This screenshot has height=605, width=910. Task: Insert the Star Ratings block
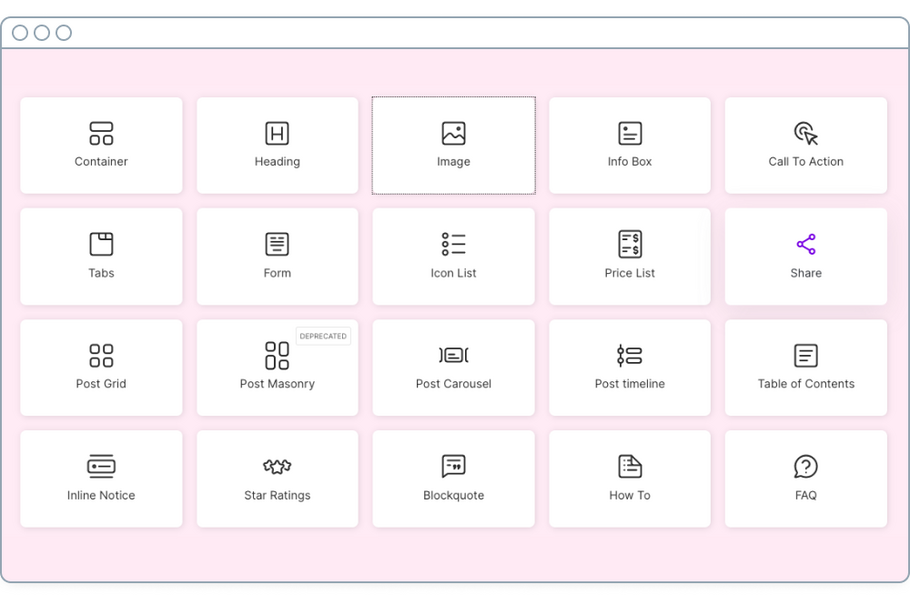coord(277,478)
